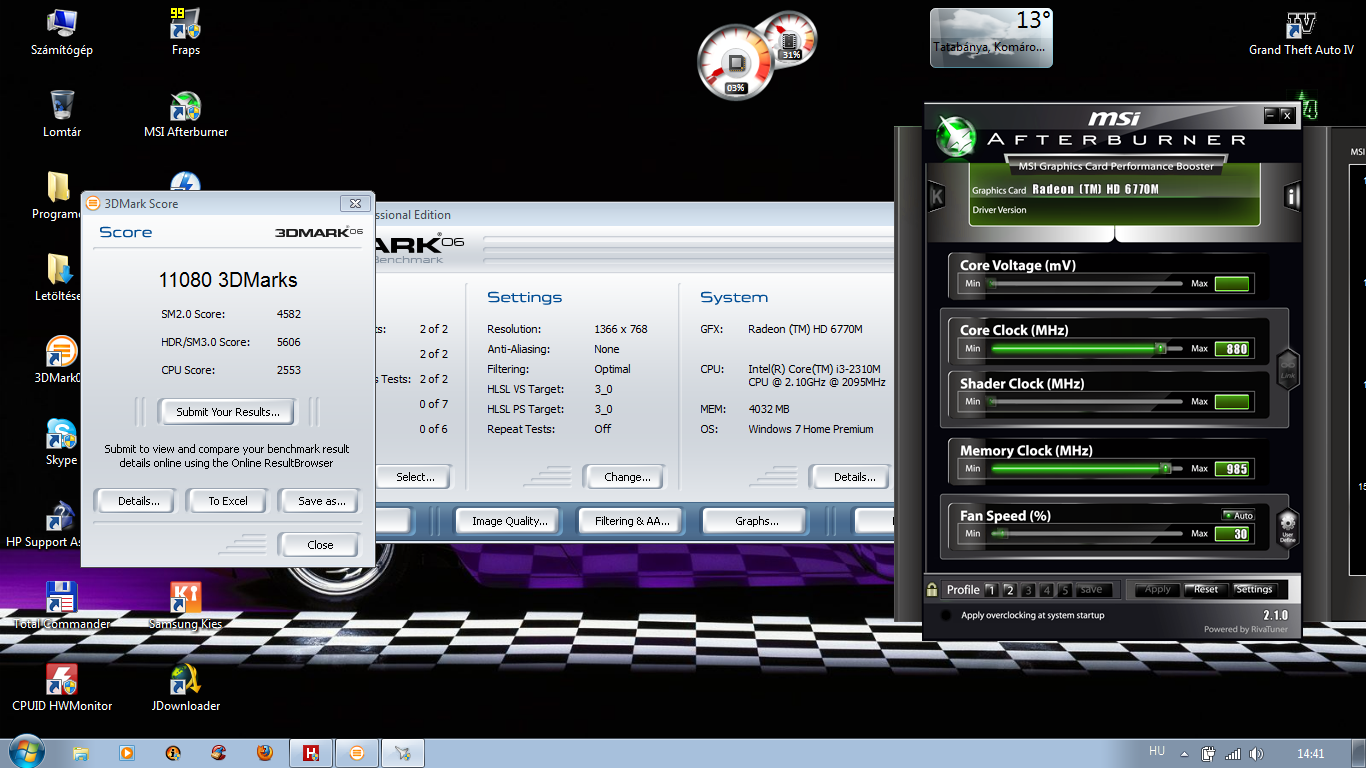Click the Save as button
This screenshot has height=768, width=1366.
click(x=321, y=501)
